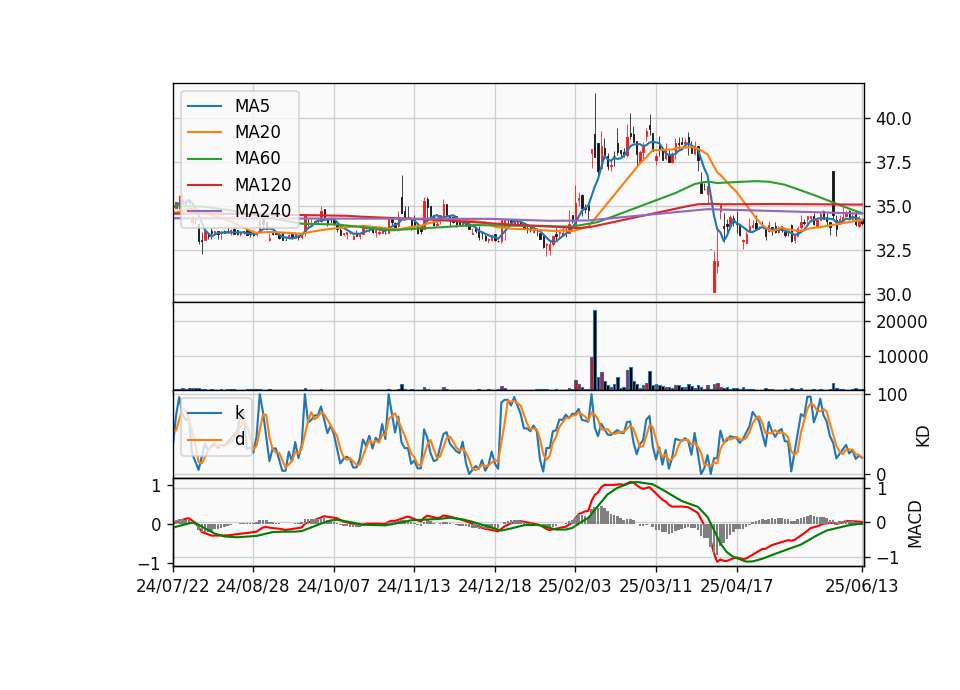Click the 100 label on KD axis

click(892, 396)
